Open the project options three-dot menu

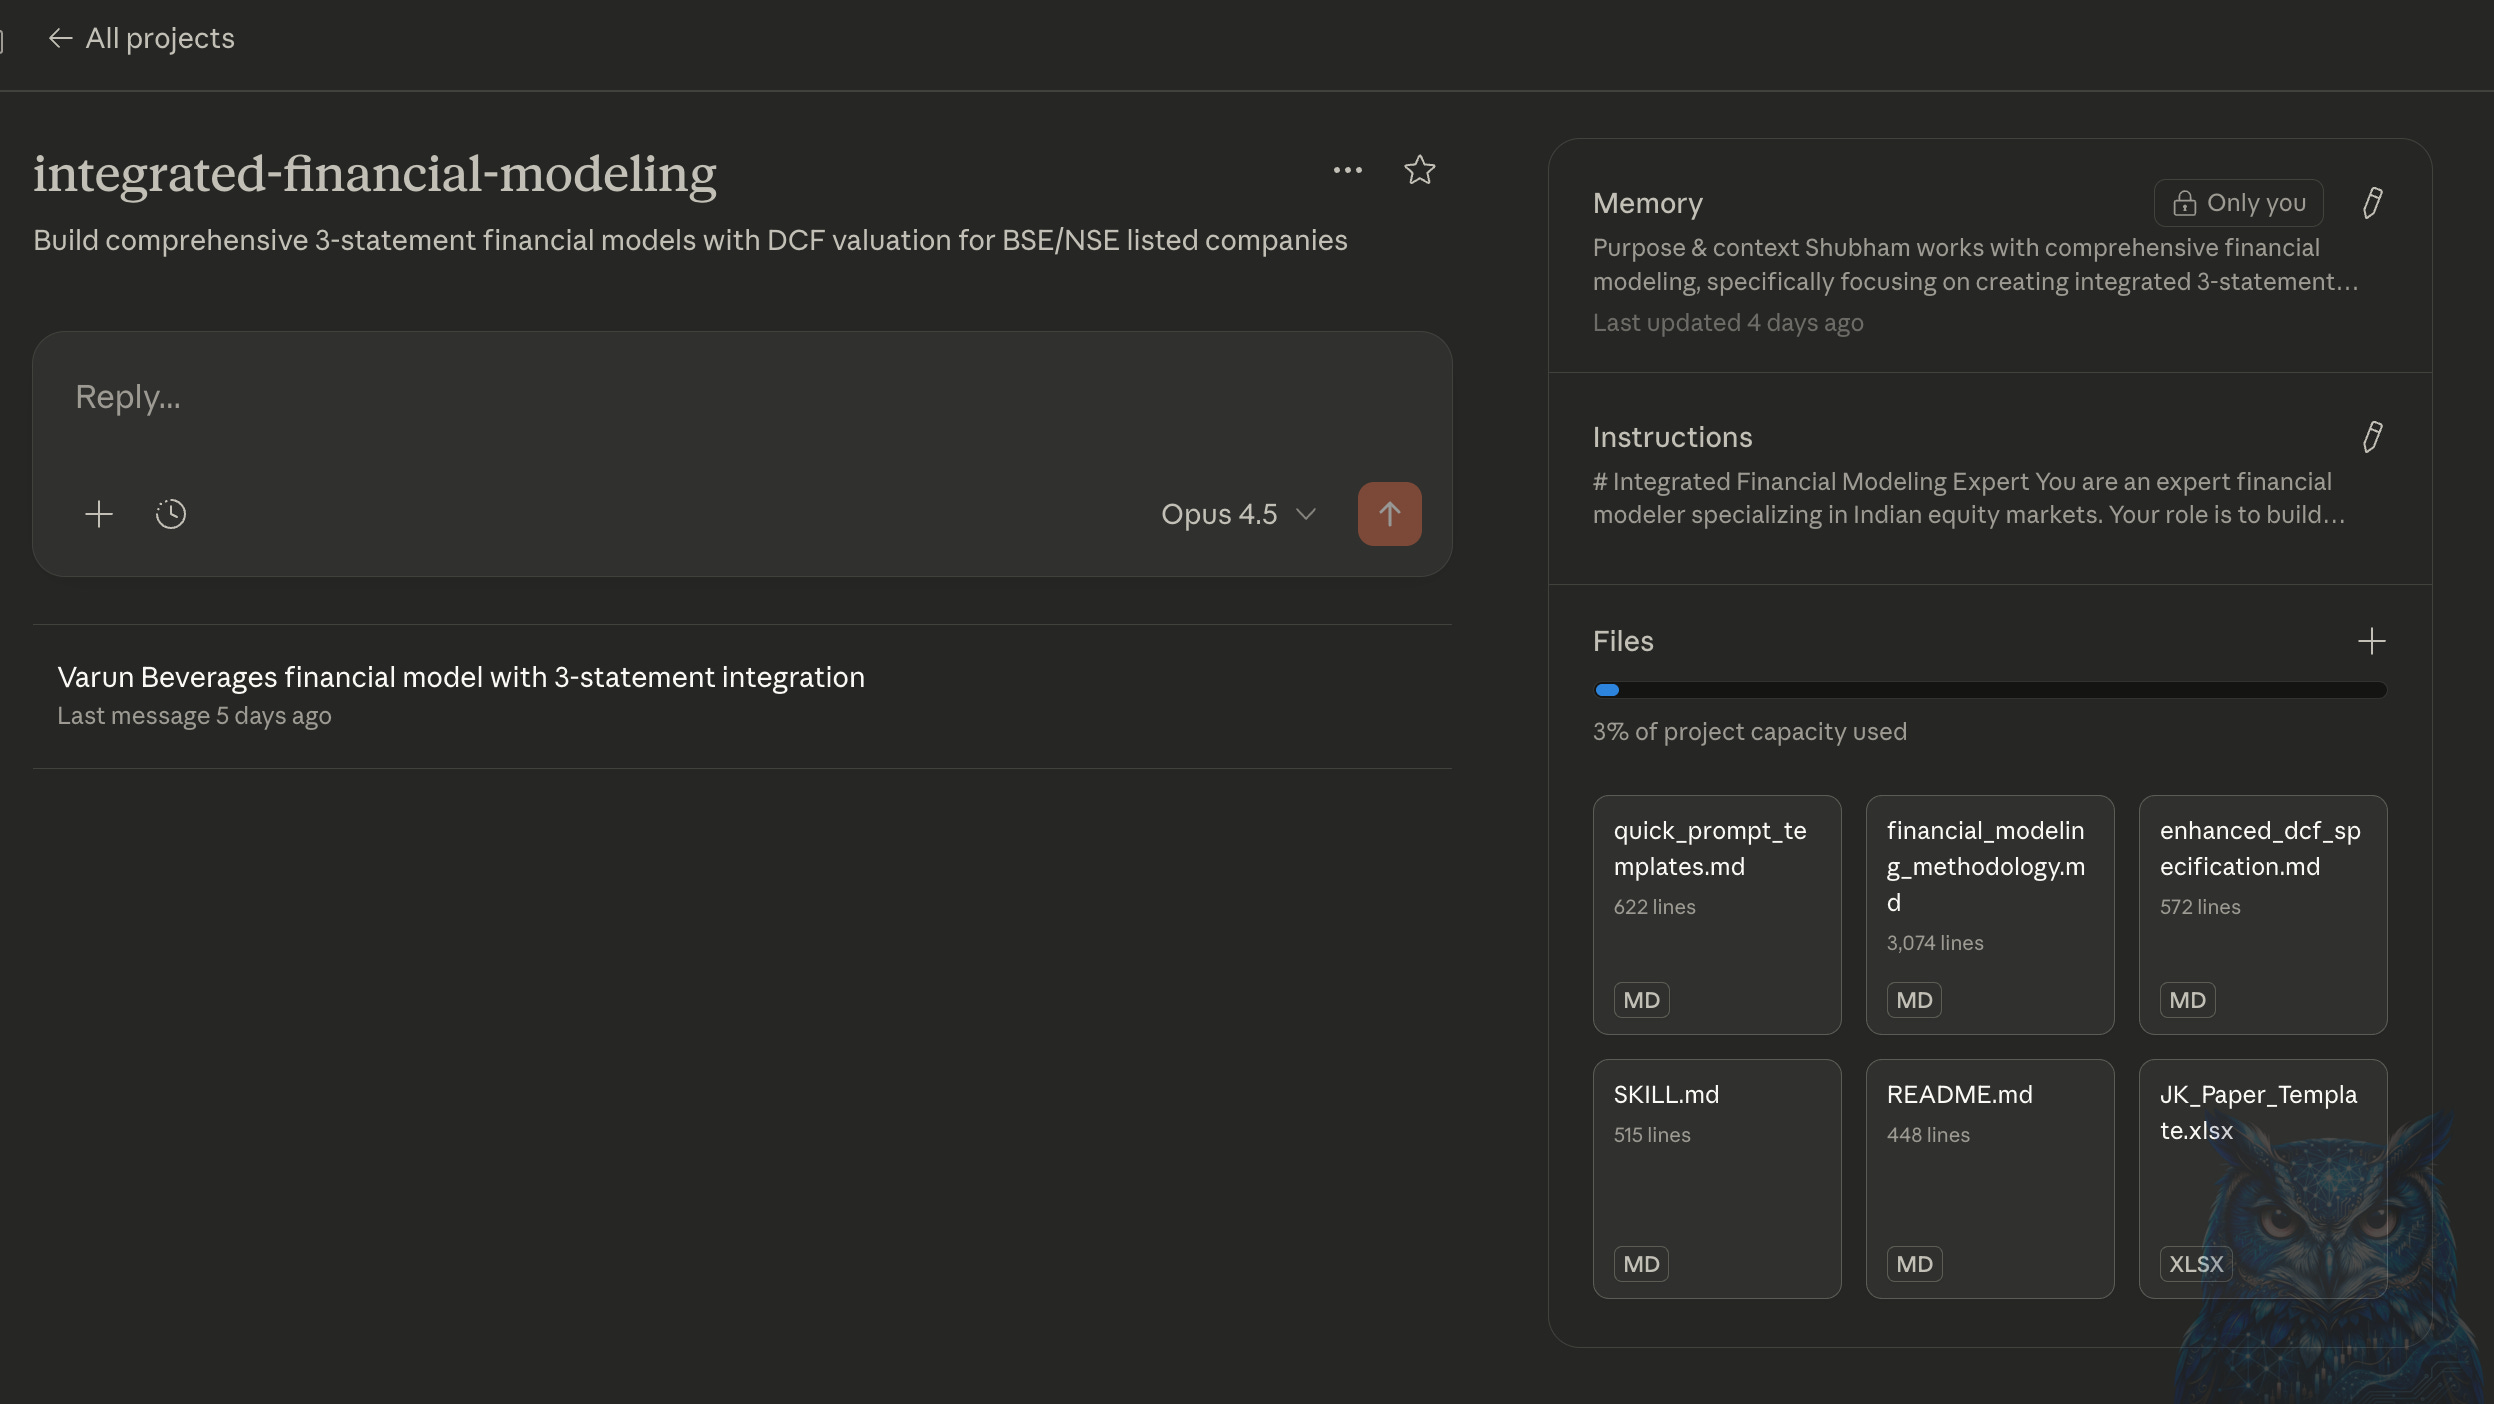pyautogui.click(x=1347, y=171)
